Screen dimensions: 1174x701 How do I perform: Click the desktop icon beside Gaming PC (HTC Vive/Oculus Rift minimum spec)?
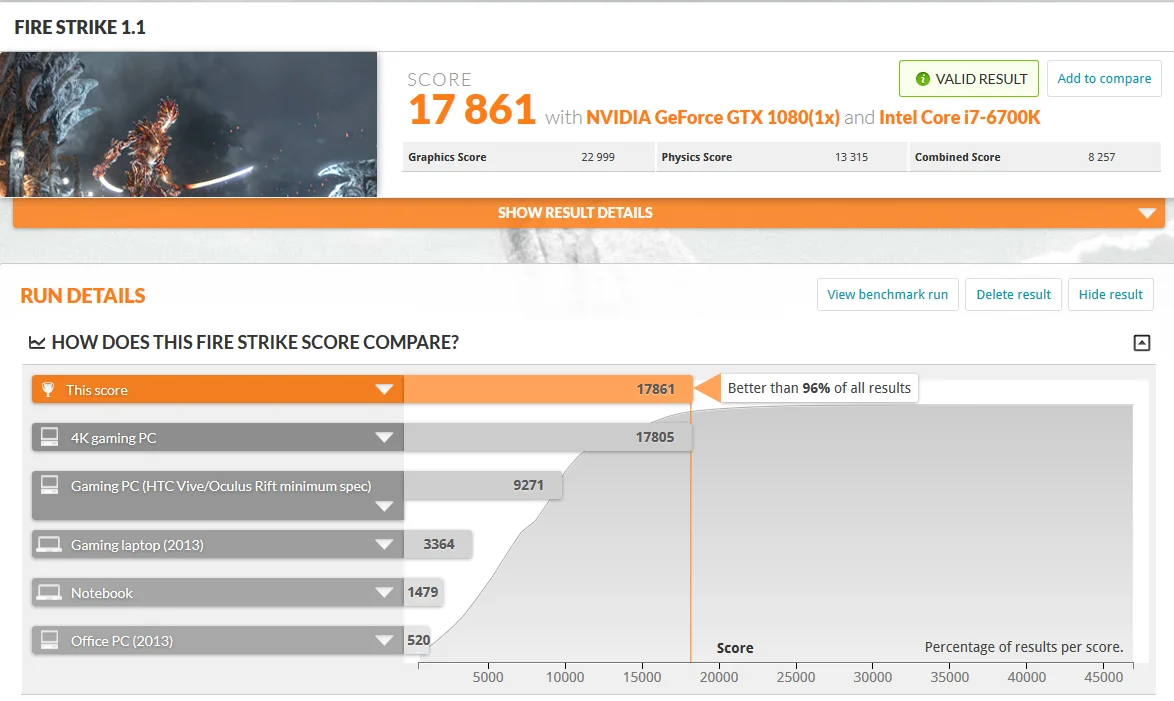(49, 485)
